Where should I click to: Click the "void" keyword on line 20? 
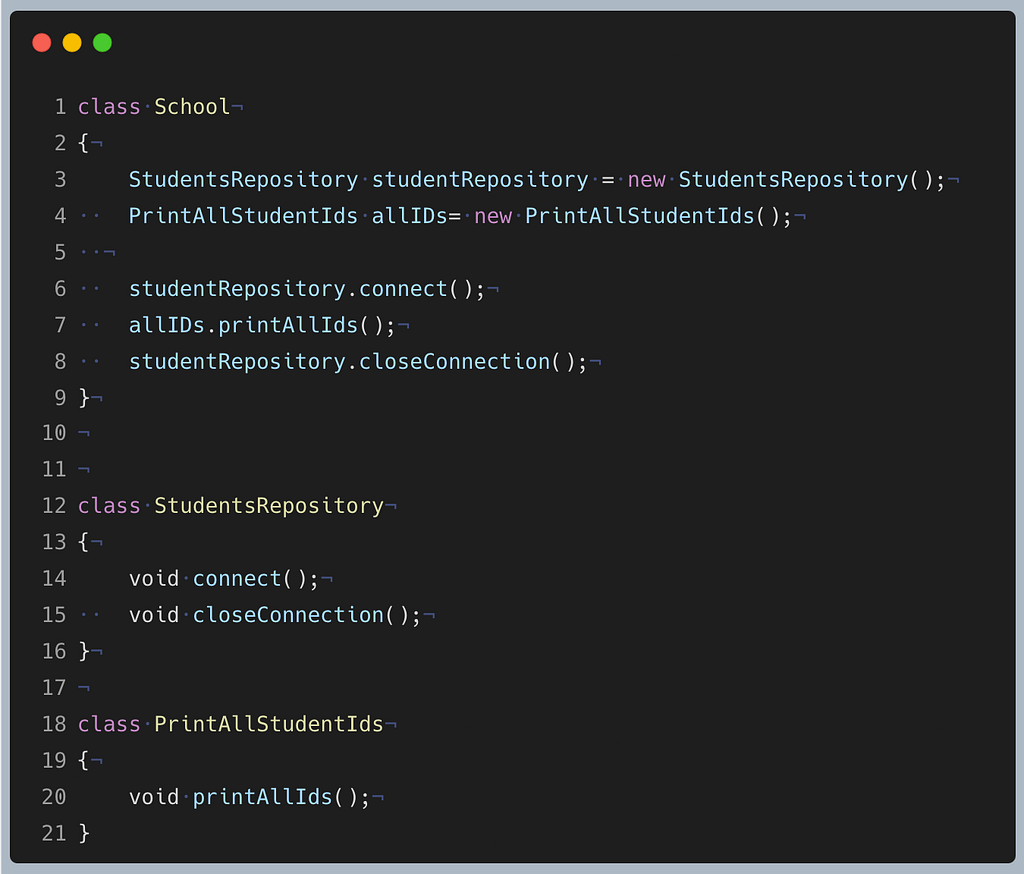coord(154,797)
